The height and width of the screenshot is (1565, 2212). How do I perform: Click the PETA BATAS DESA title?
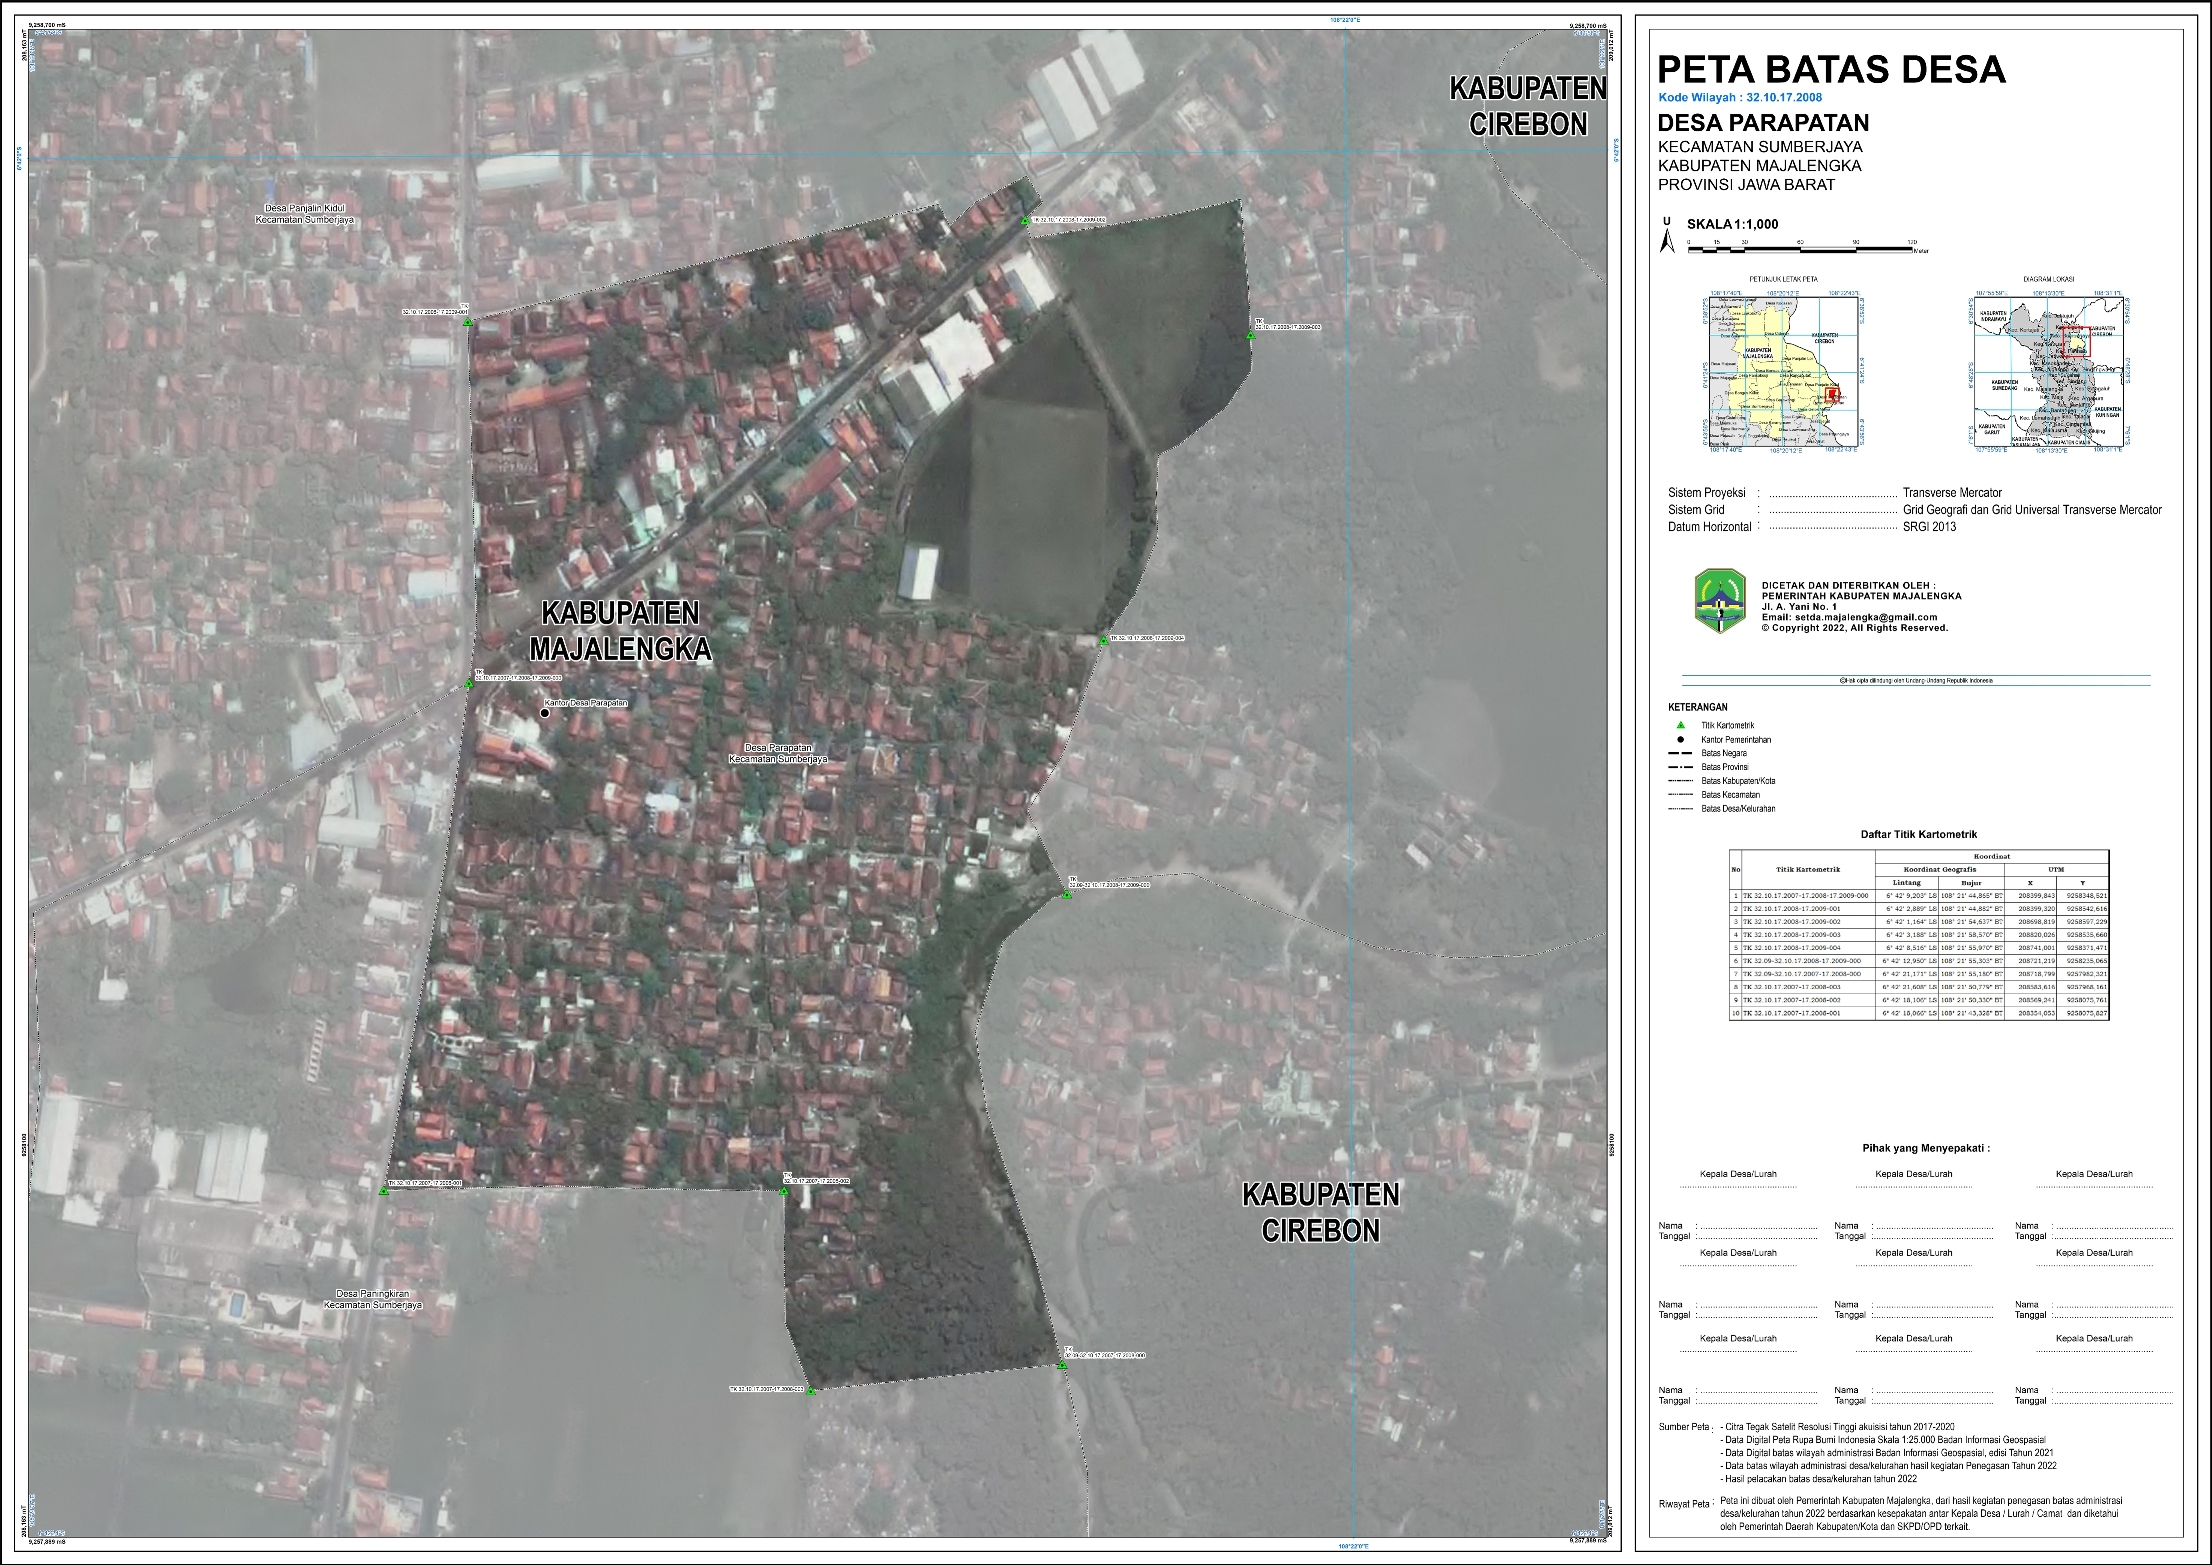[x=1831, y=69]
